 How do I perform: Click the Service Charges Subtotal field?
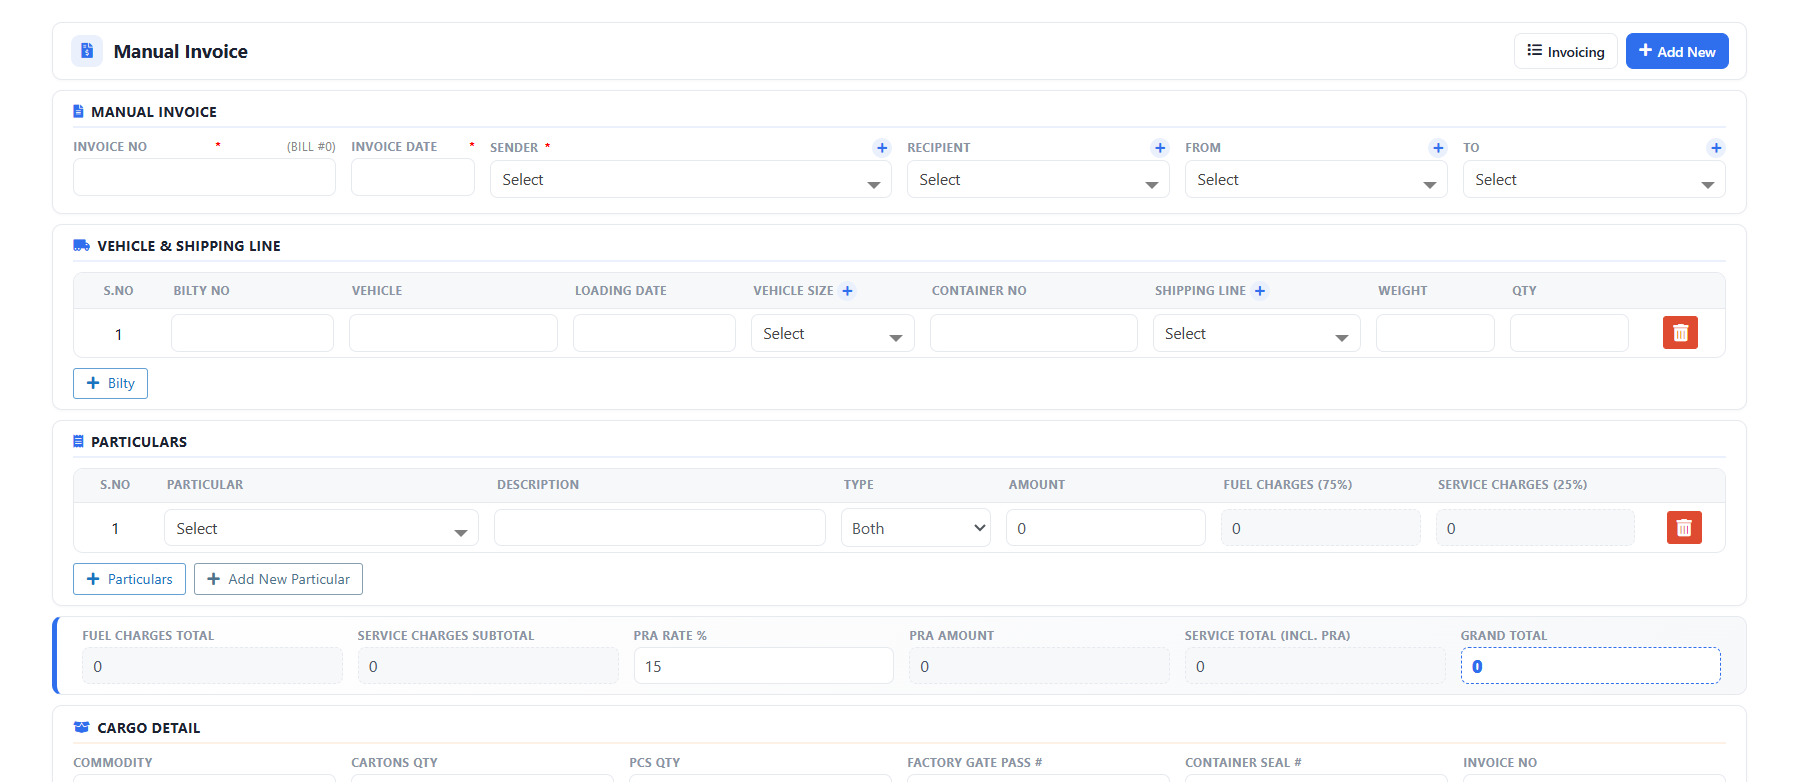pos(488,666)
